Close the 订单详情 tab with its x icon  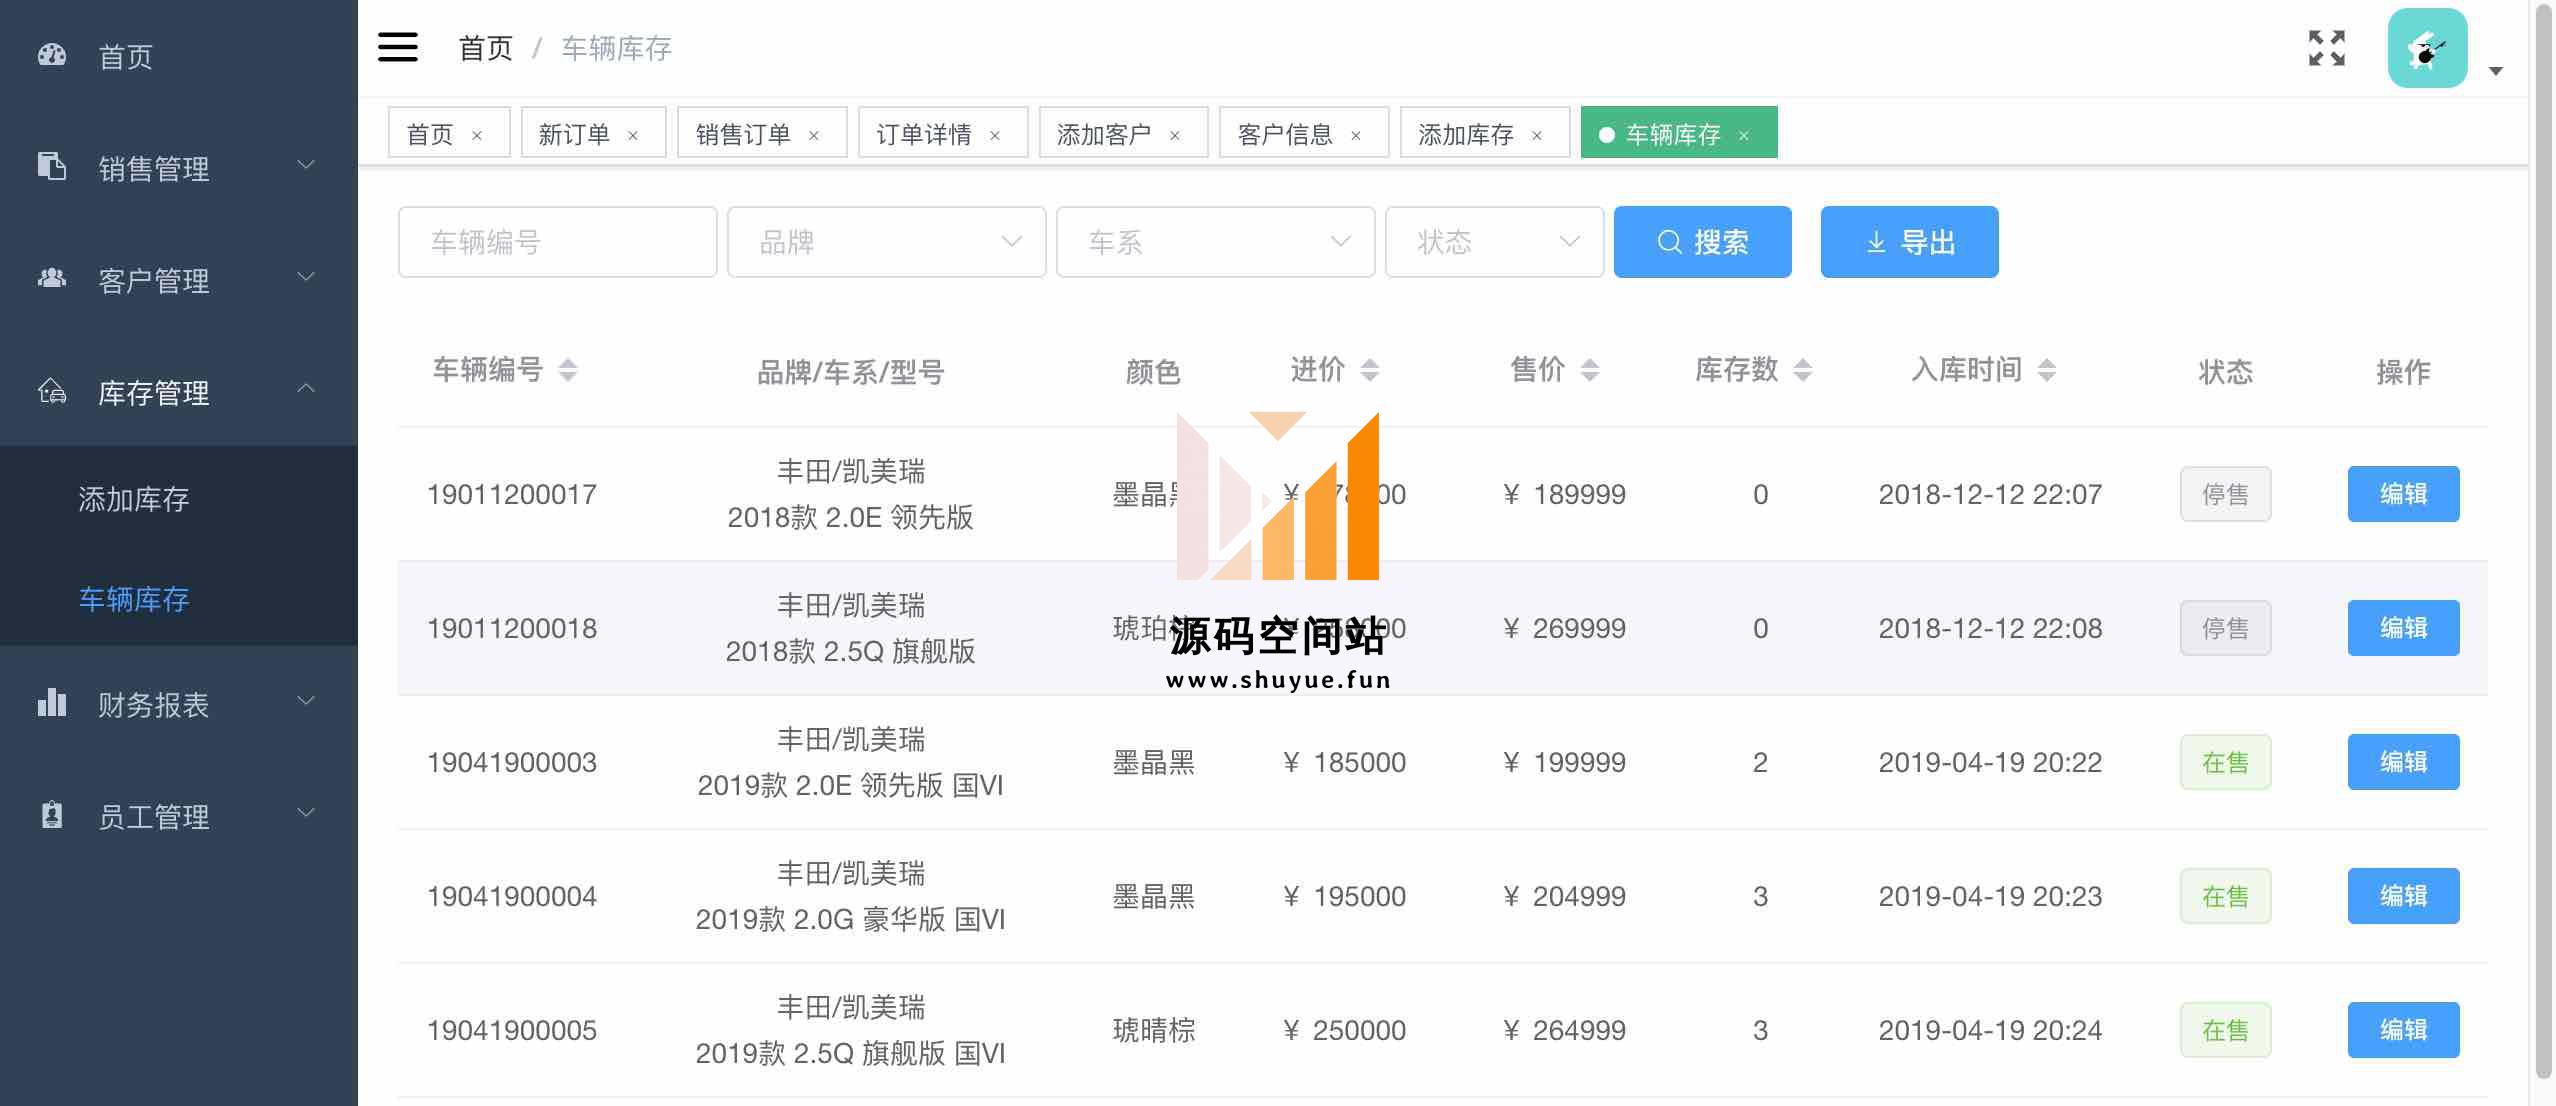click(x=995, y=135)
